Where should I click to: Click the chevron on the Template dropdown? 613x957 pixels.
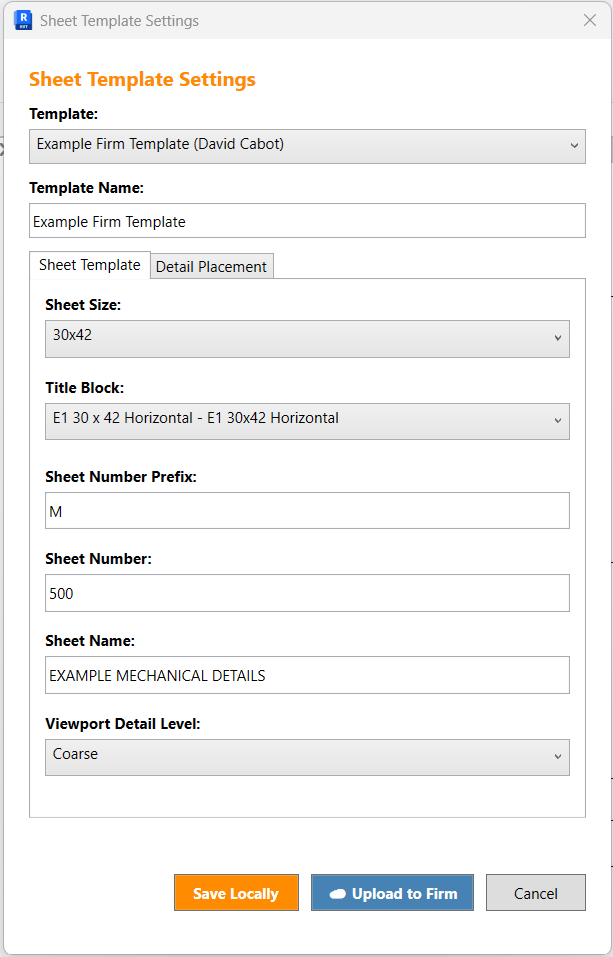click(575, 146)
